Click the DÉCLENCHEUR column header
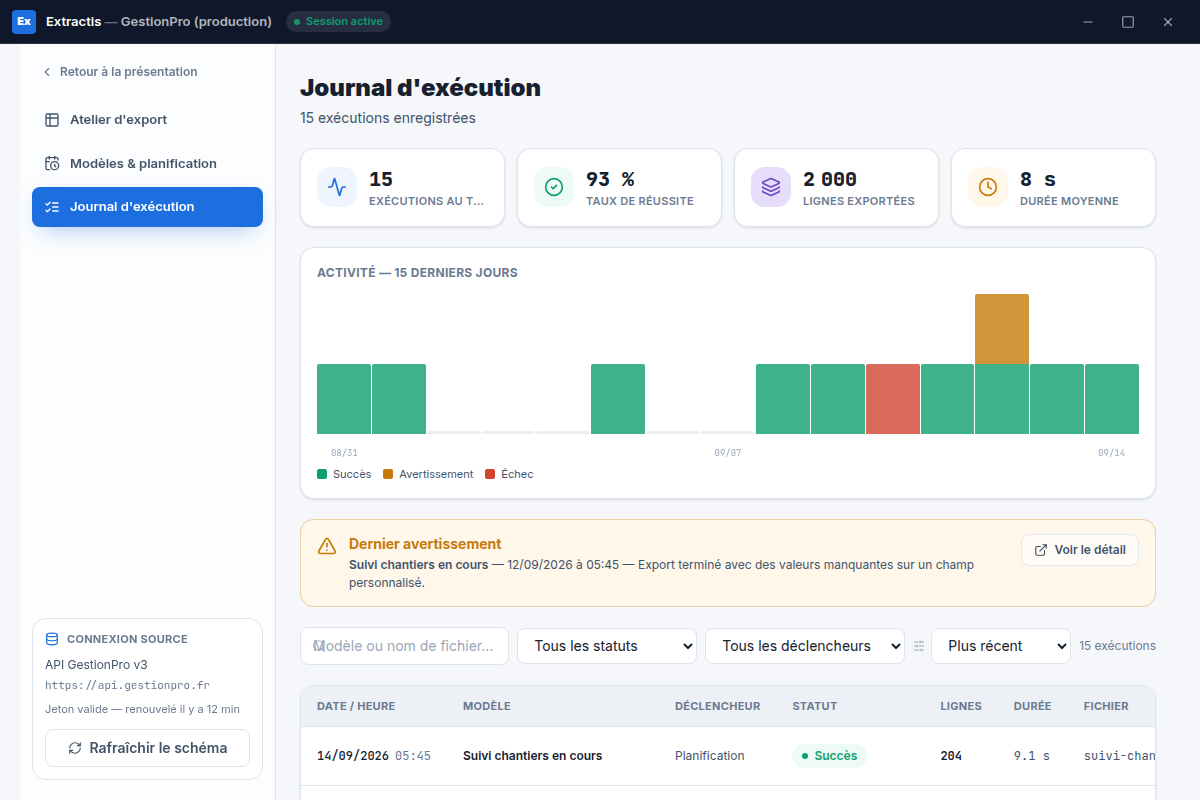Viewport: 1200px width, 800px height. pyautogui.click(x=718, y=706)
